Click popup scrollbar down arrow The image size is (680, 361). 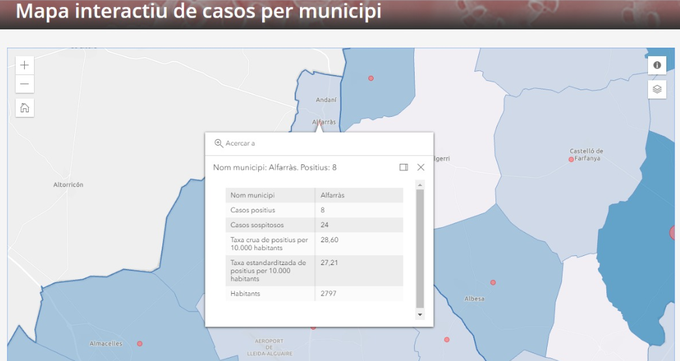(x=419, y=314)
